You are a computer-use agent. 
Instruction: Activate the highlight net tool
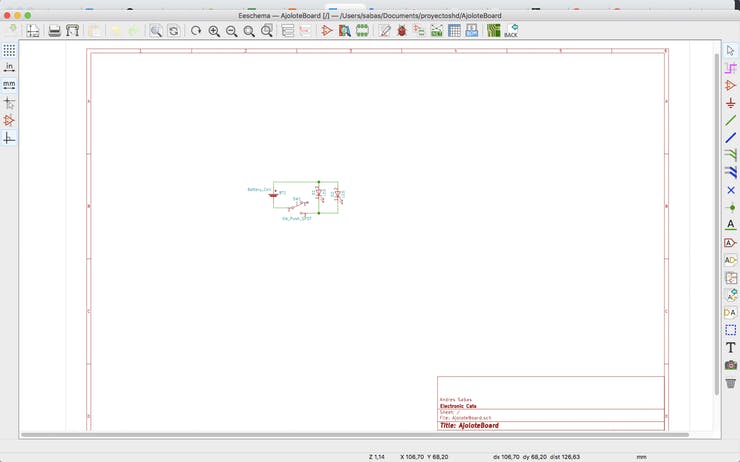click(x=731, y=68)
